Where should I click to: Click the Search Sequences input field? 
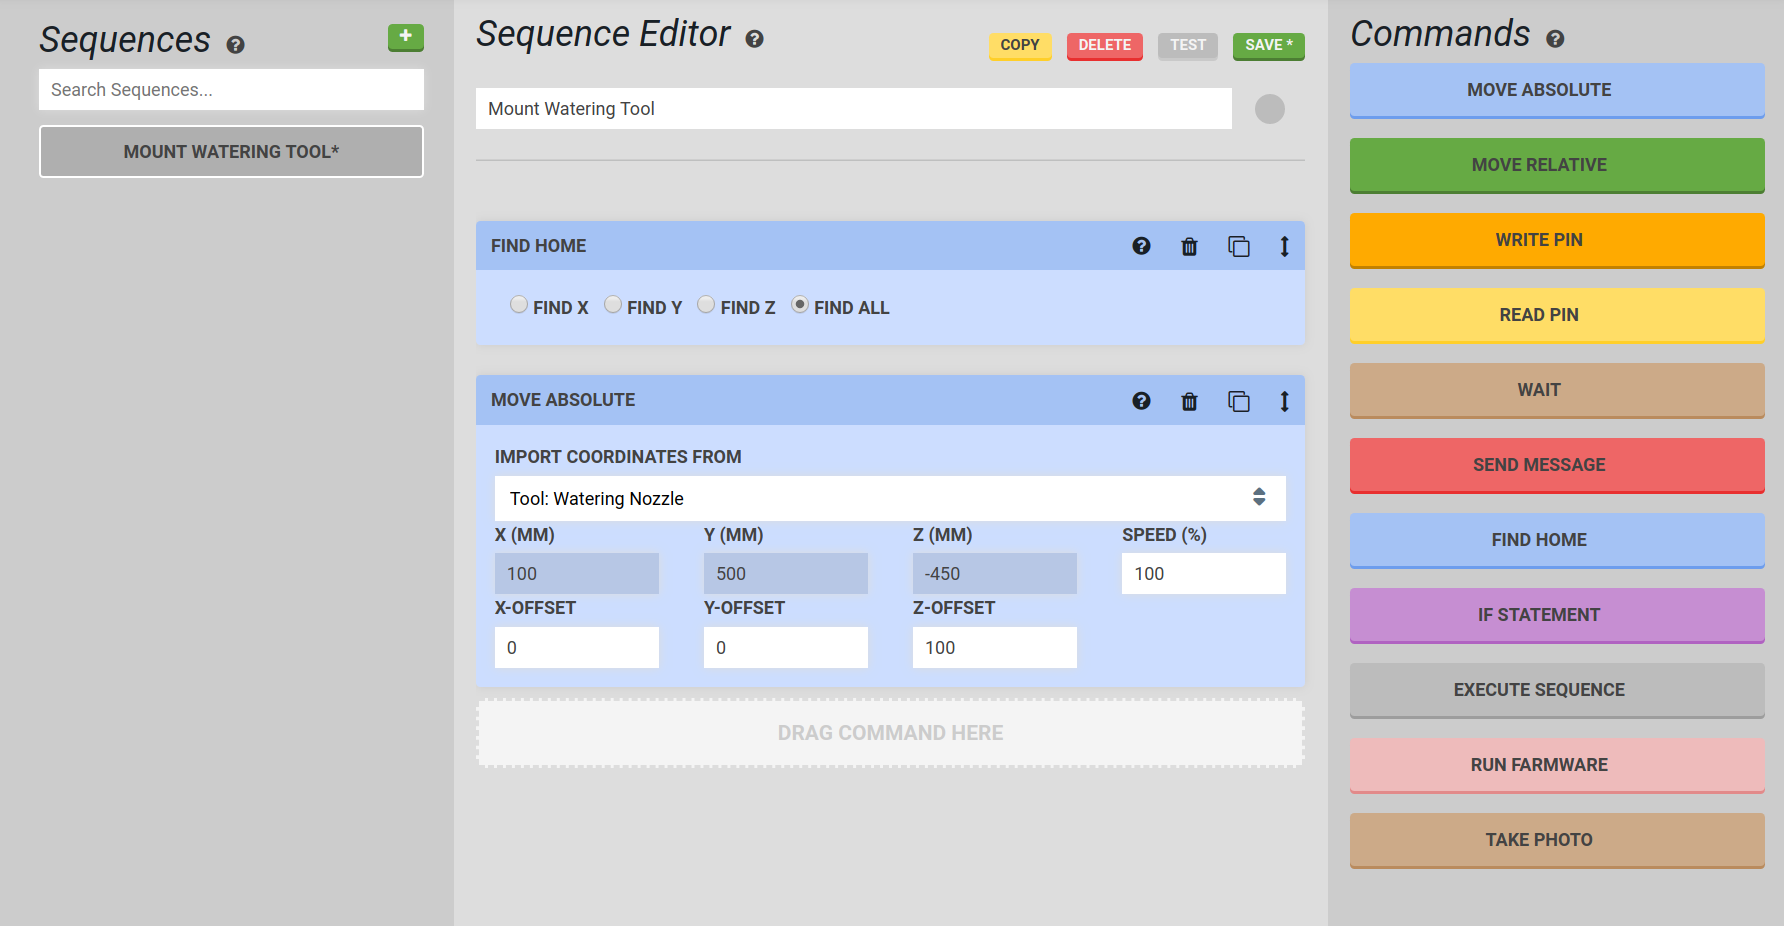(231, 90)
